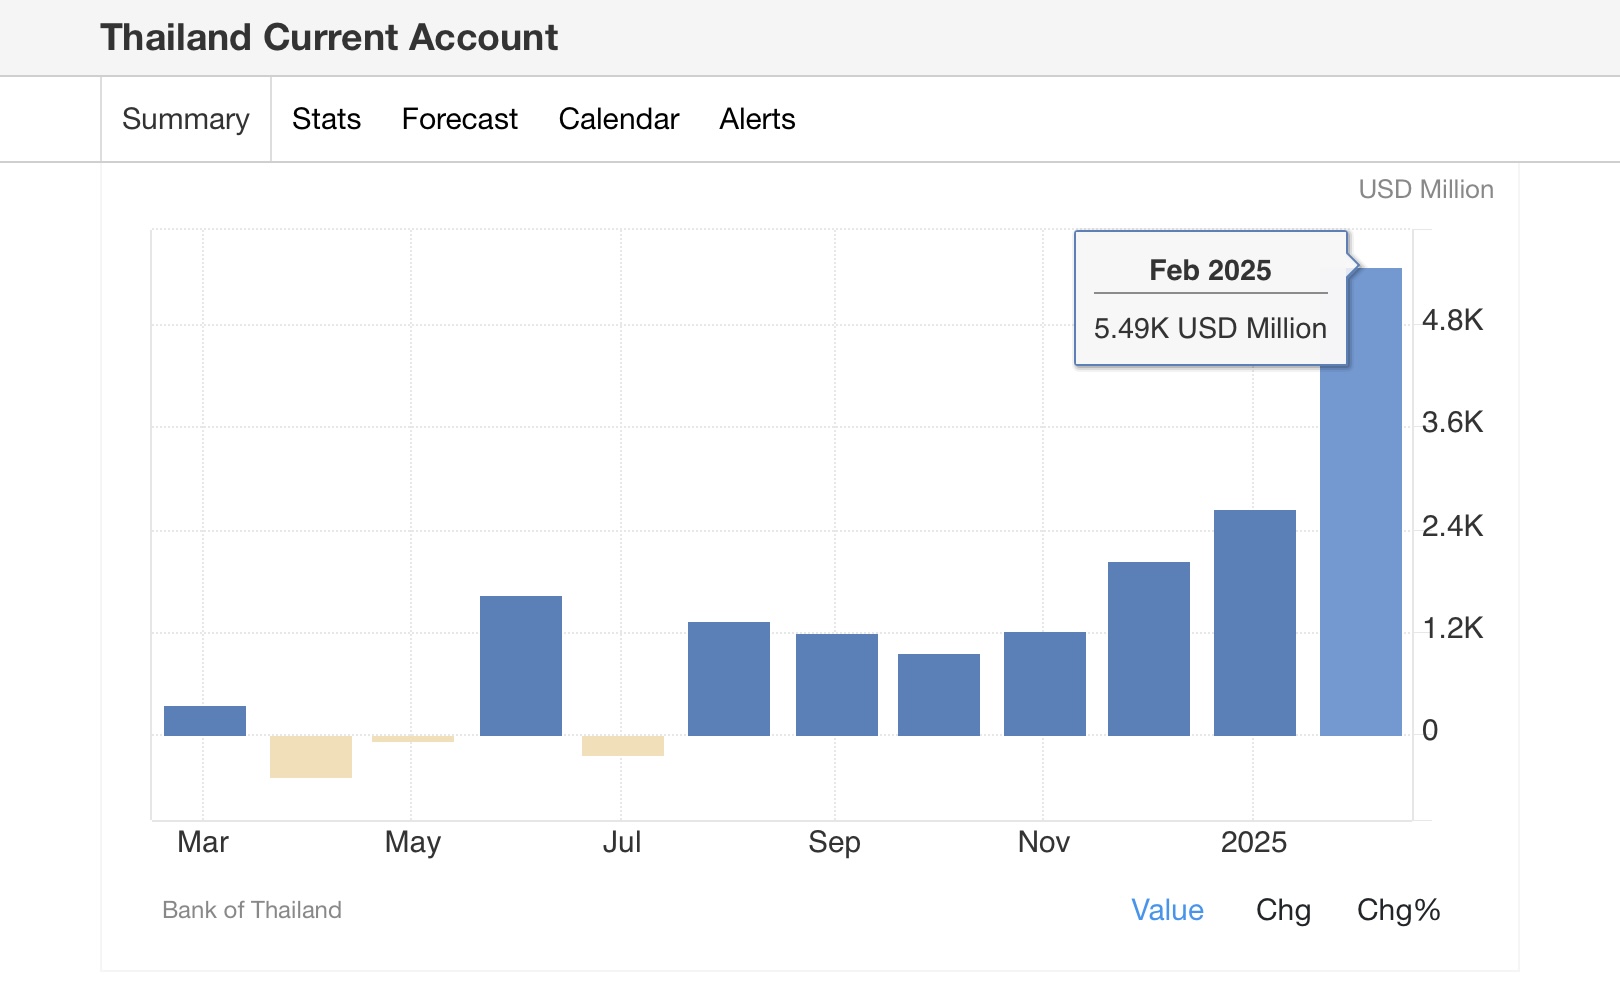1620x997 pixels.
Task: Select the Value chart view
Action: pyautogui.click(x=1167, y=910)
